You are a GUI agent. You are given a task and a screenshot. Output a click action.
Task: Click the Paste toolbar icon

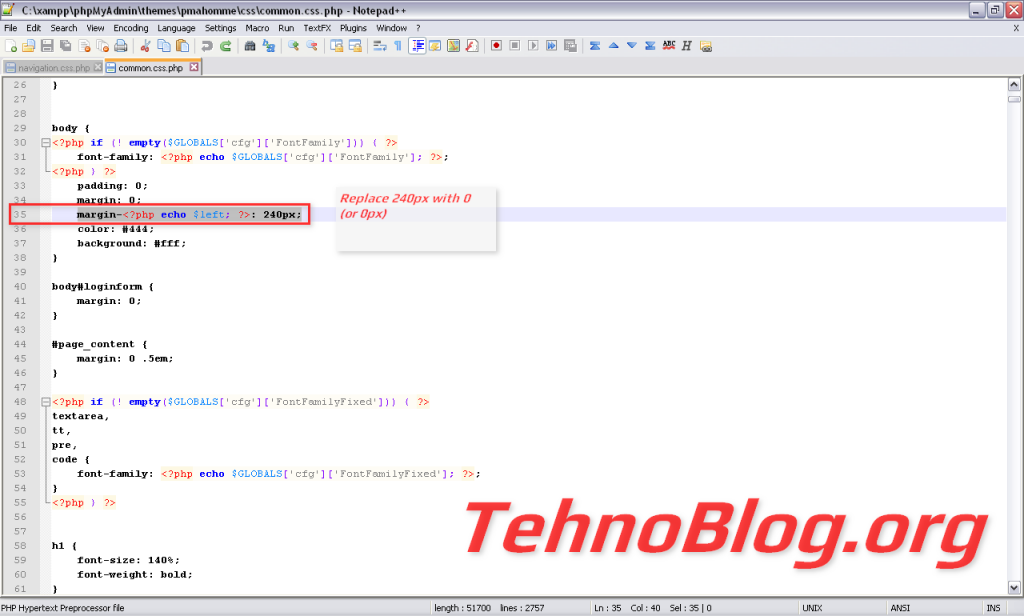pos(180,45)
